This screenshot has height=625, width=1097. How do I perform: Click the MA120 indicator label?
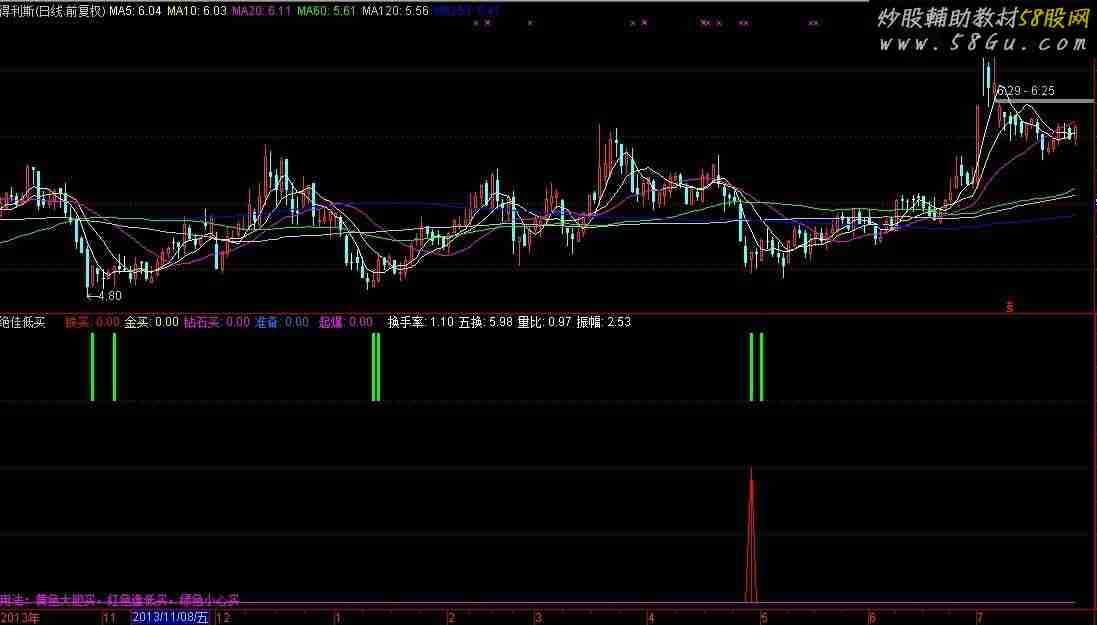(394, 11)
